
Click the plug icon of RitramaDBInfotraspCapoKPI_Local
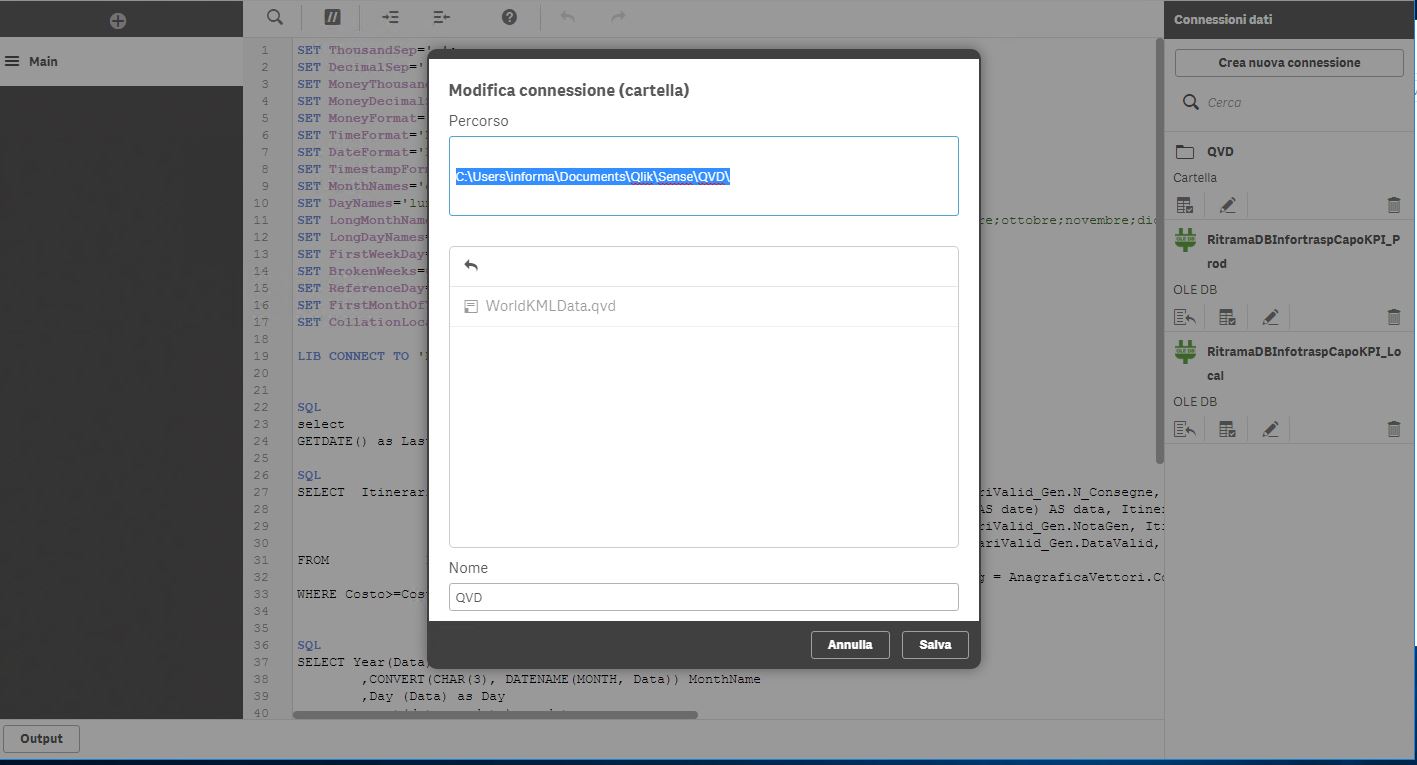pyautogui.click(x=1185, y=353)
